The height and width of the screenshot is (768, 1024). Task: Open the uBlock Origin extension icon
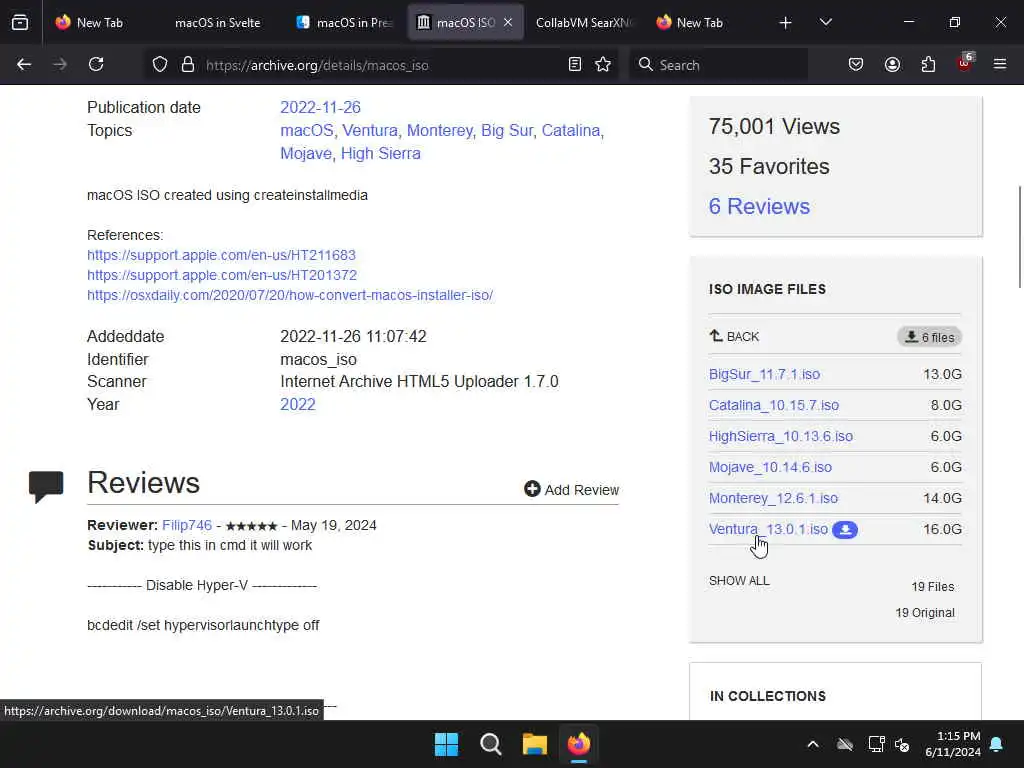pos(965,63)
